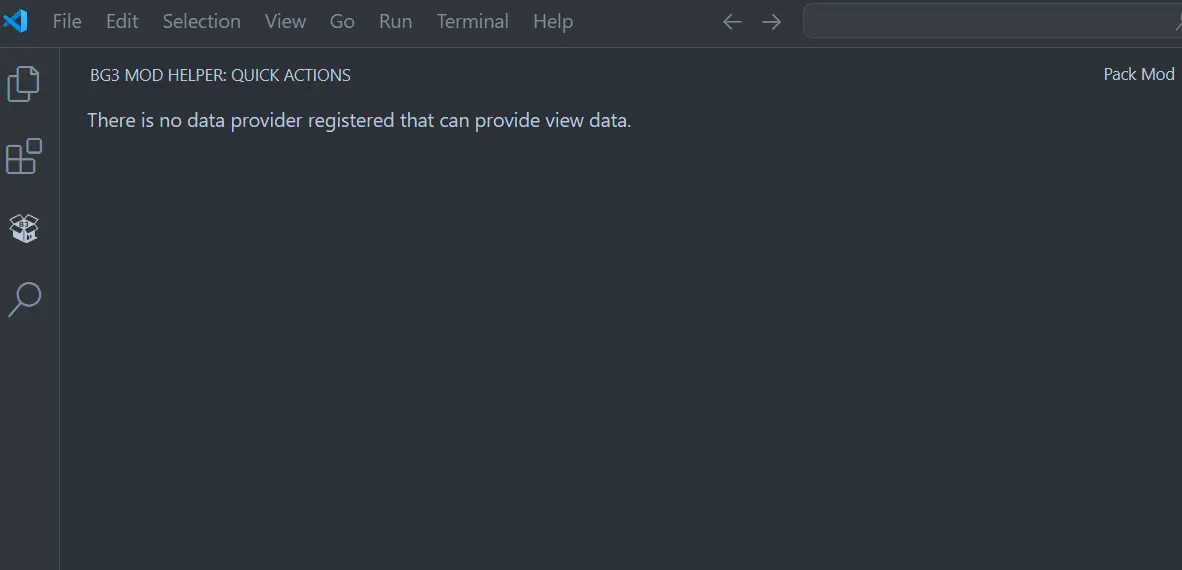Go forward with the right arrow

pos(771,22)
